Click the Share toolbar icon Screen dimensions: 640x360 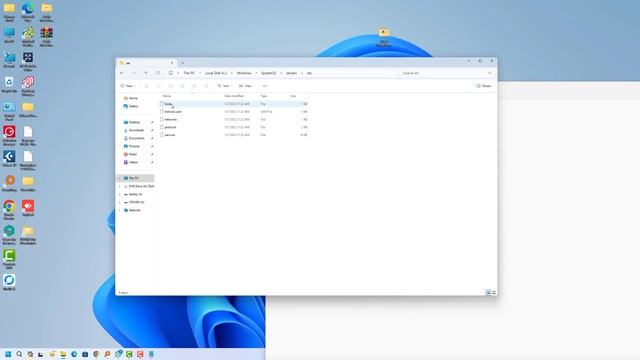point(194,86)
